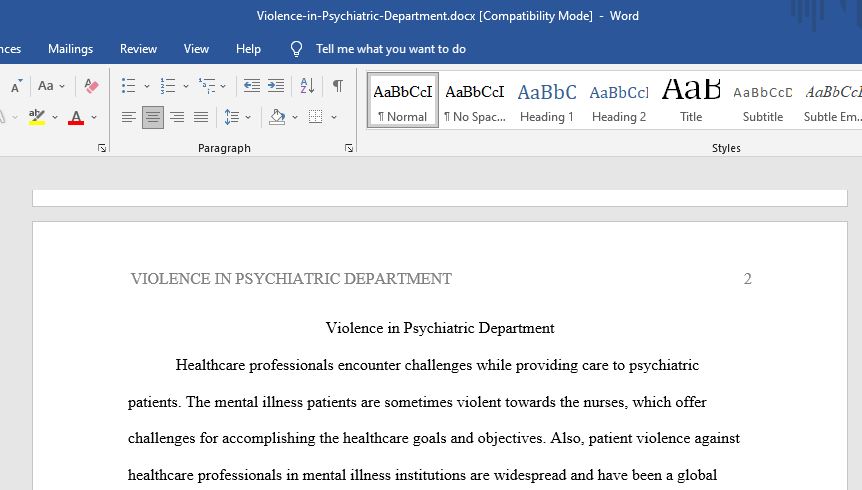Click Tell me what you want to do field
862x490 pixels.
click(x=391, y=49)
